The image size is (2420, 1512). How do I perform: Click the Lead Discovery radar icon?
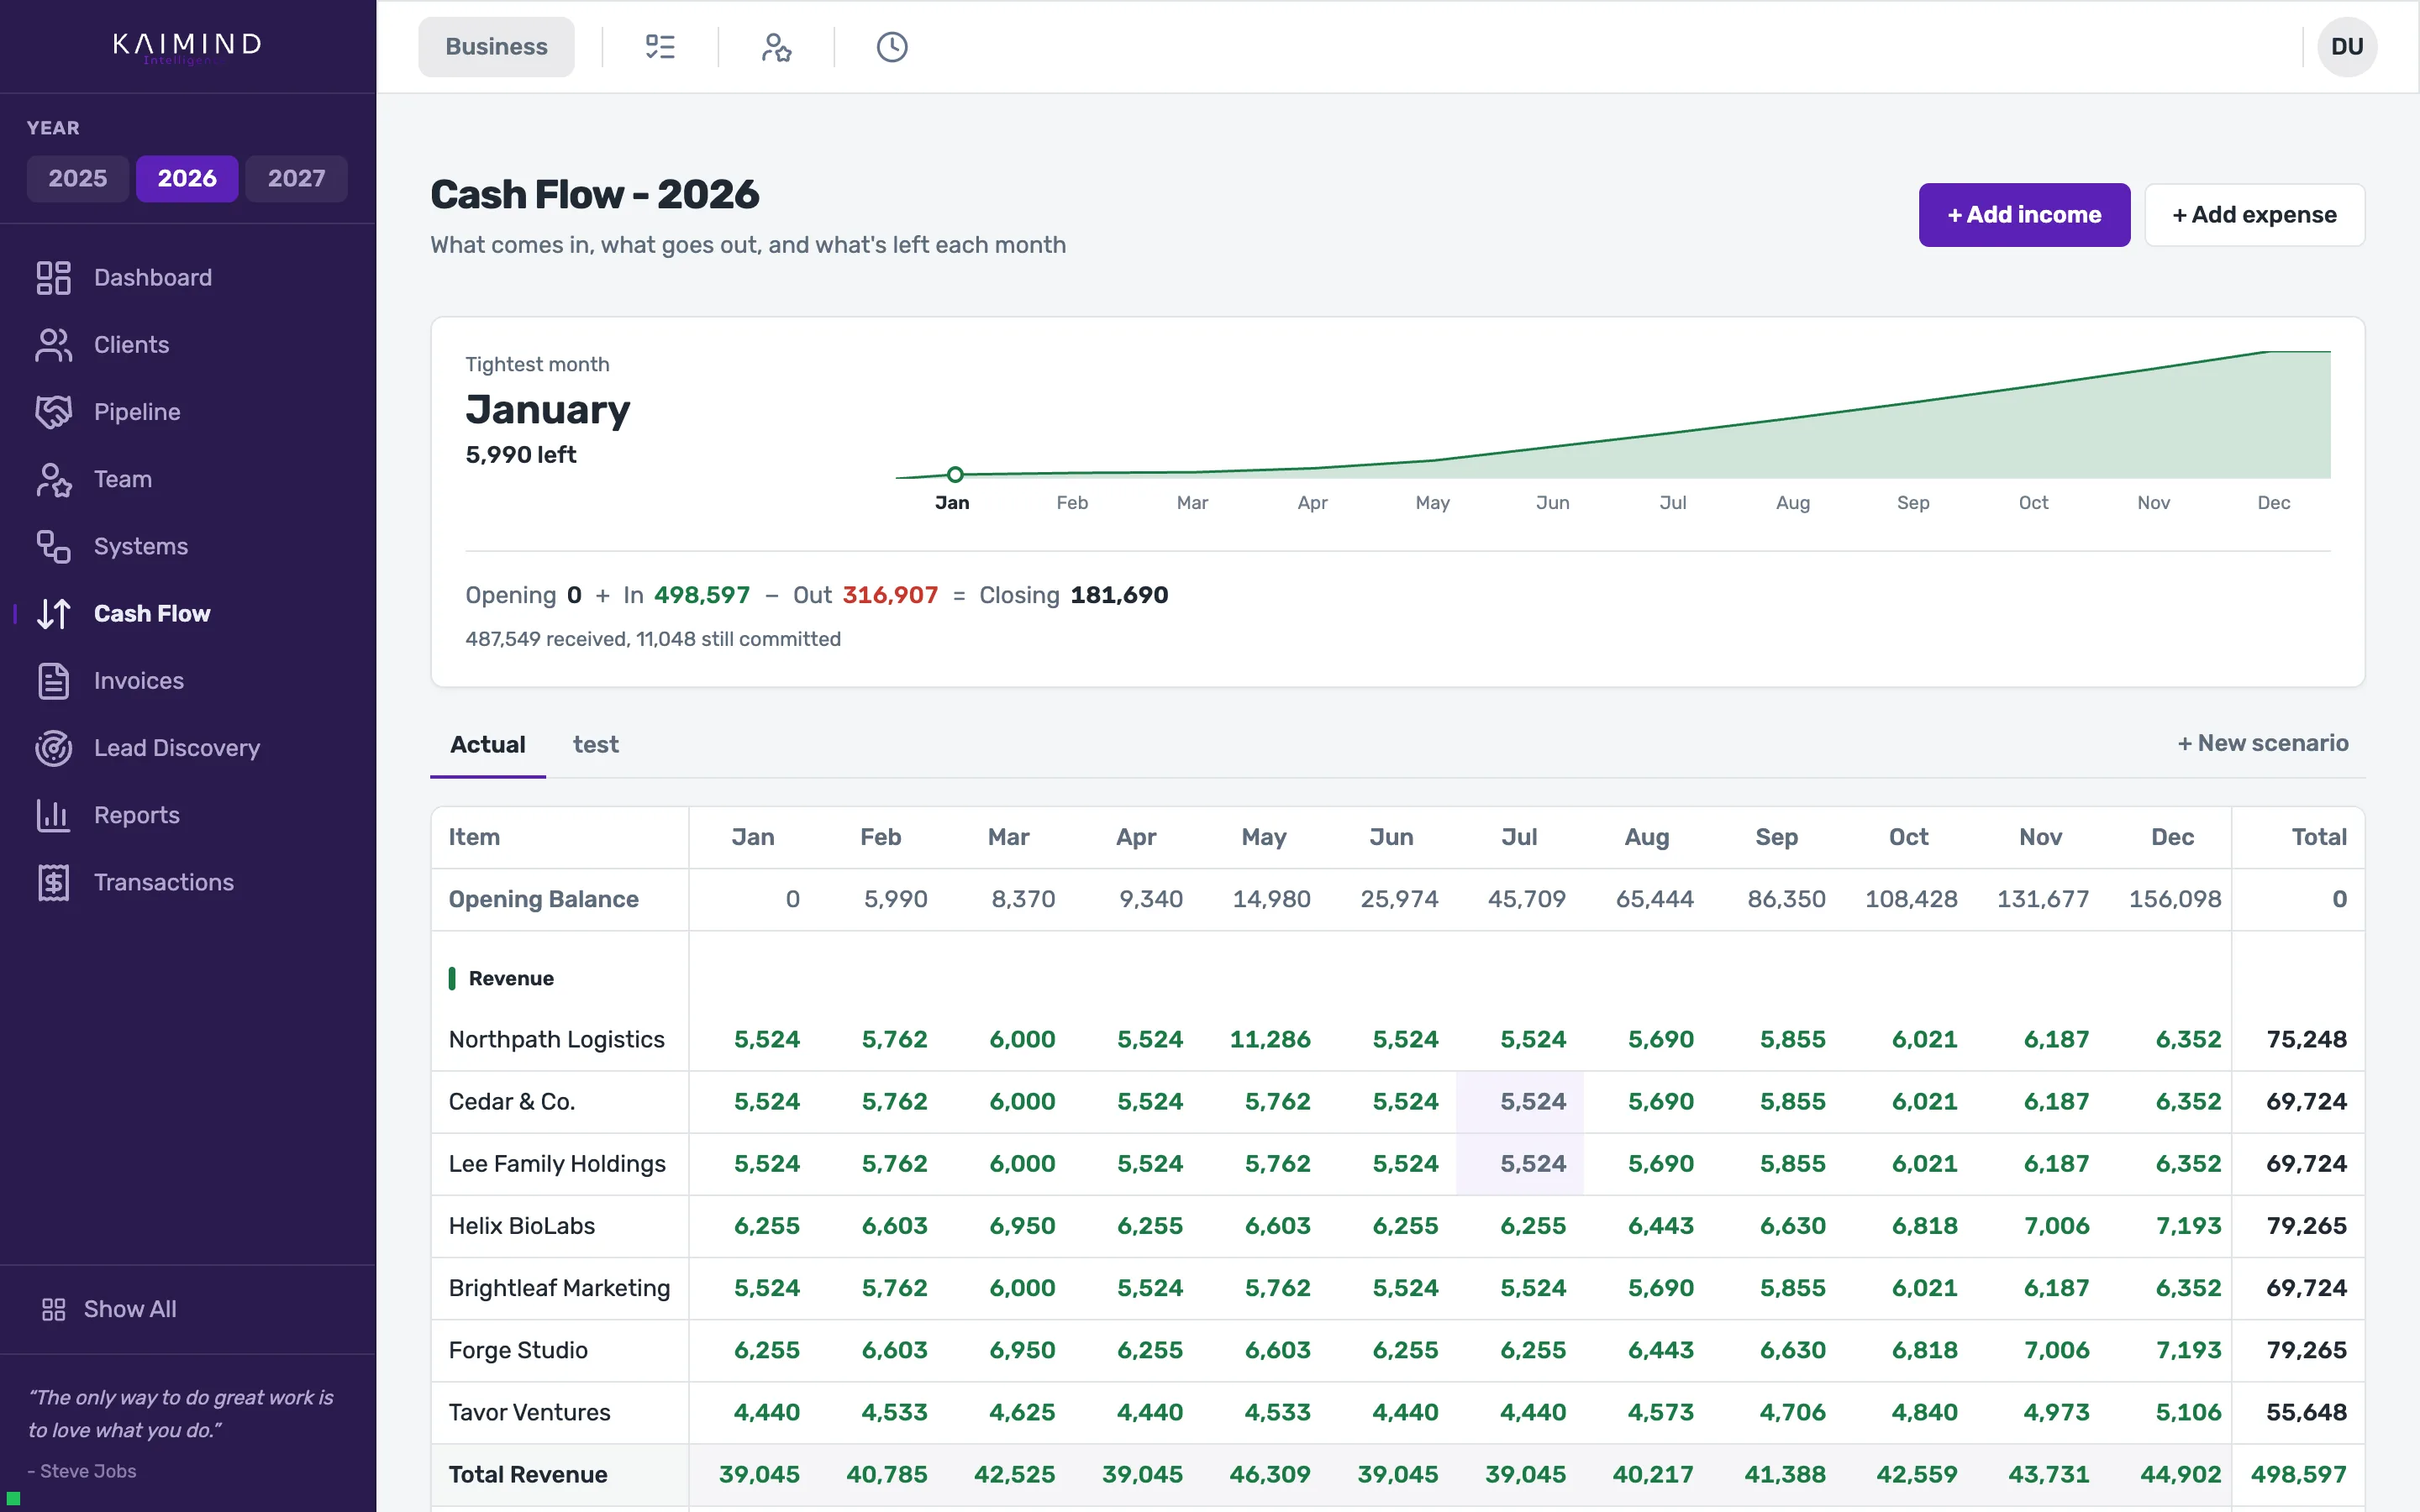[x=53, y=748]
